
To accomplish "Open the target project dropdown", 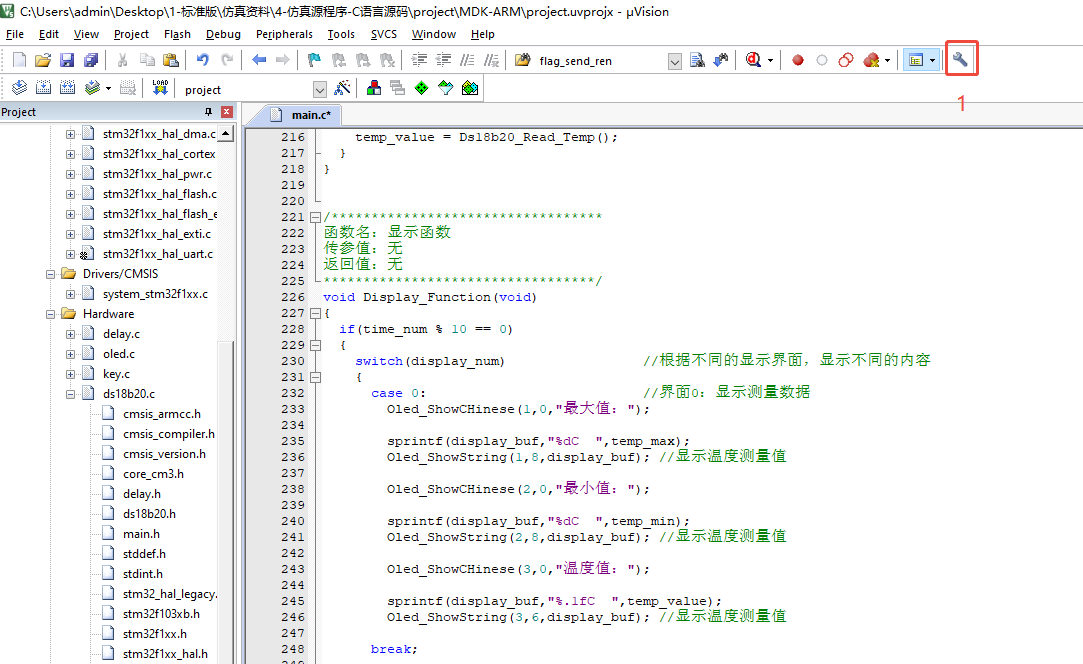I will pos(320,89).
